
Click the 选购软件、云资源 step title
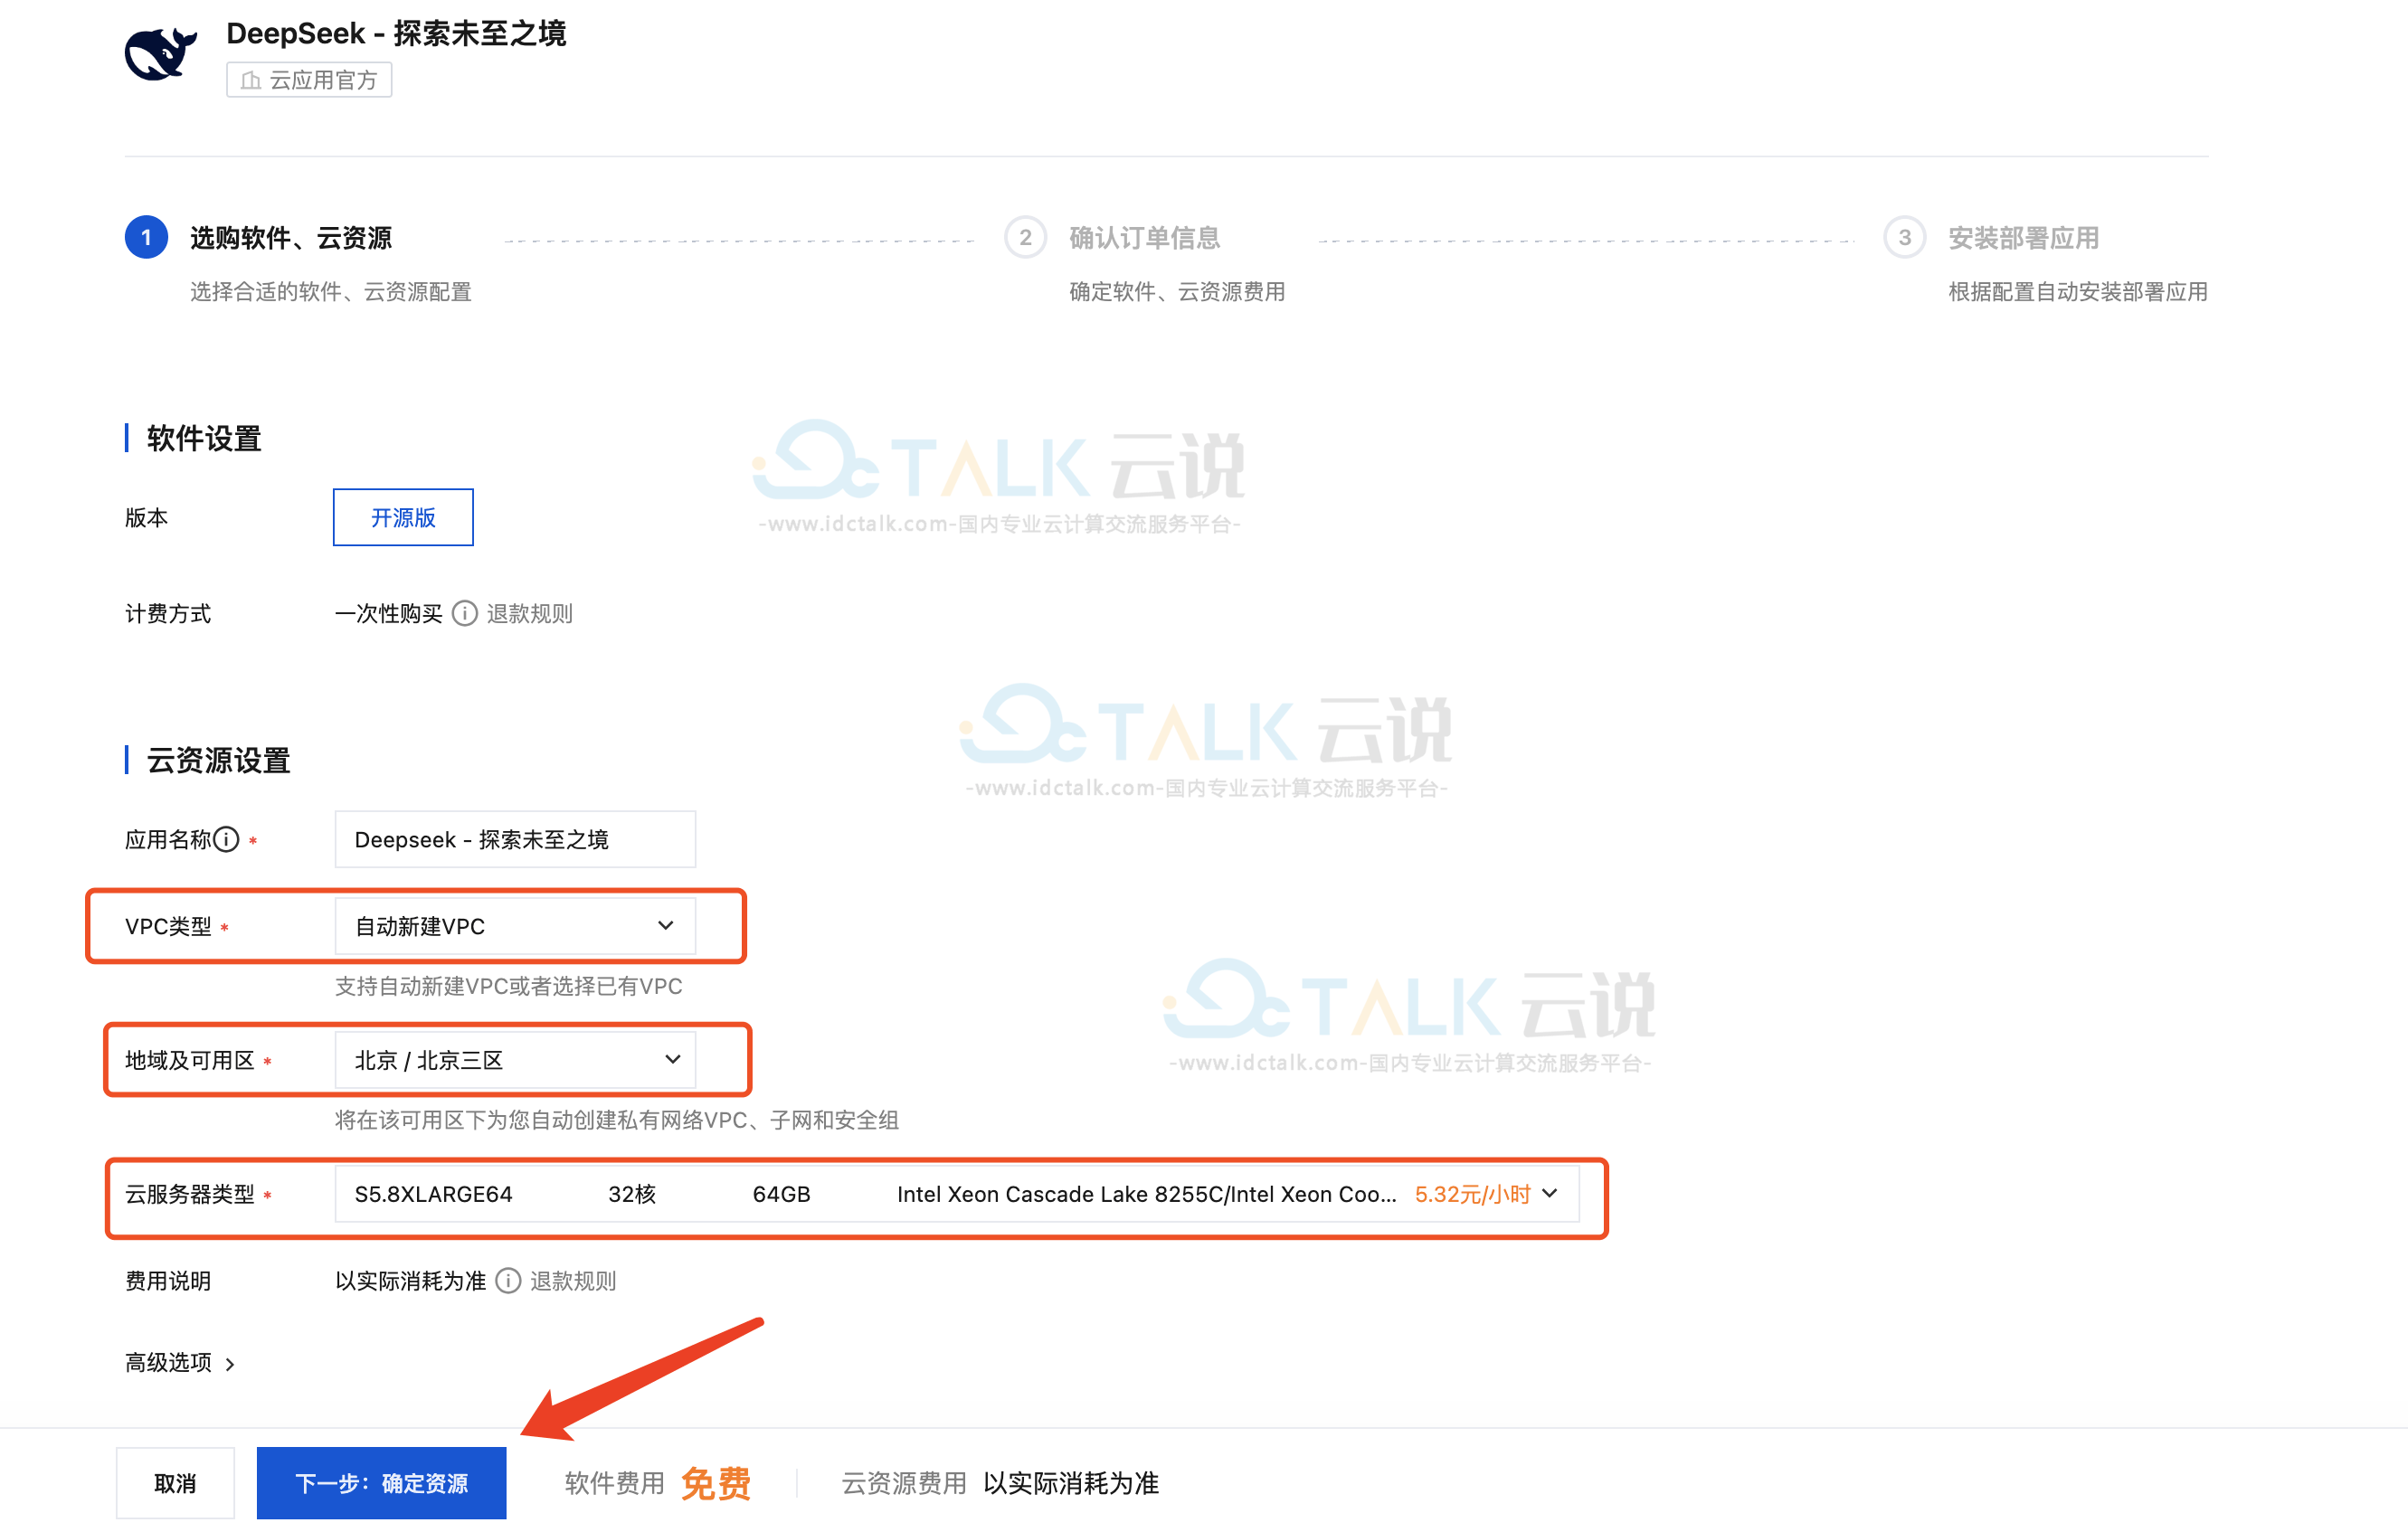click(291, 238)
